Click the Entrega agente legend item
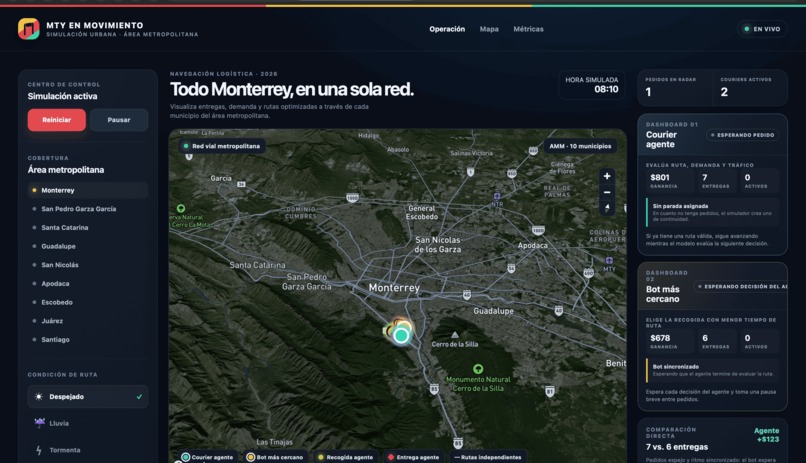 pyautogui.click(x=413, y=457)
